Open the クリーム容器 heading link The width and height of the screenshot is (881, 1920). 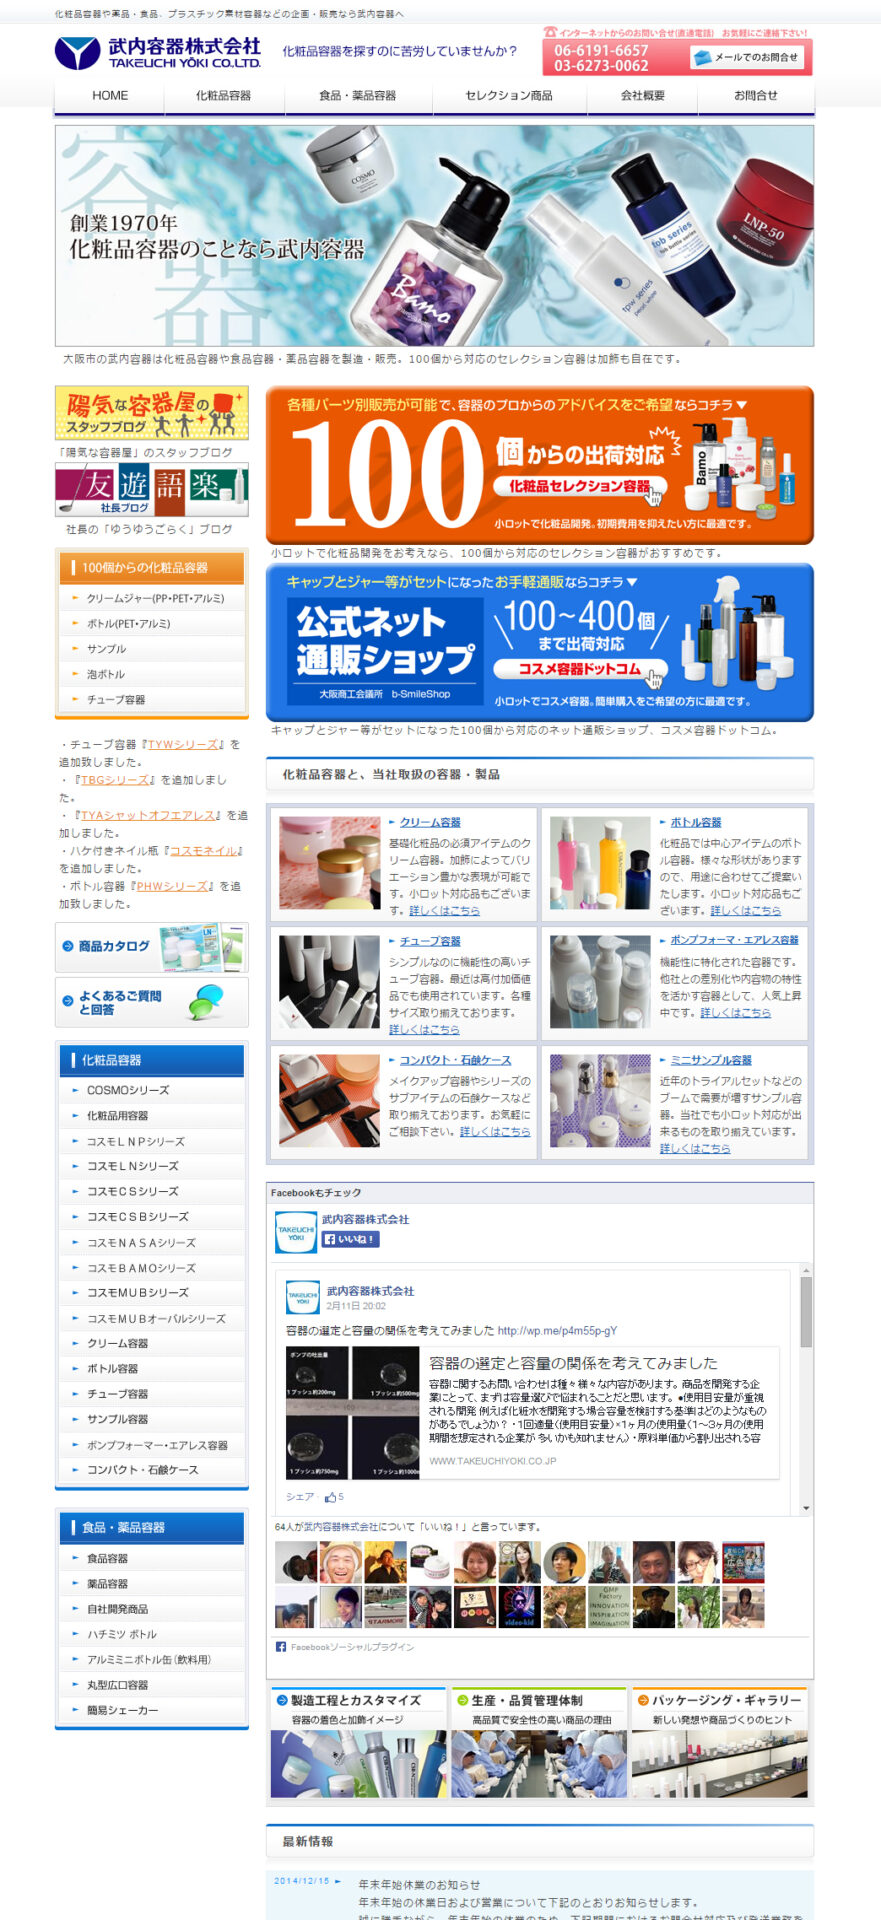[x=430, y=822]
